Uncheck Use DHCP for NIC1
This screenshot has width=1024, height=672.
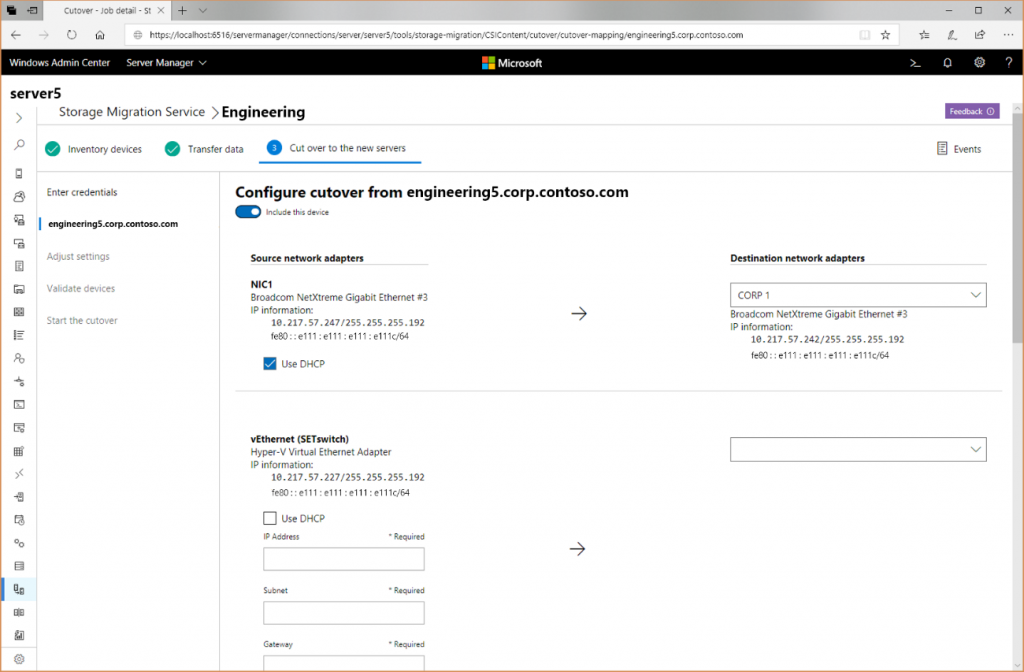pos(270,364)
